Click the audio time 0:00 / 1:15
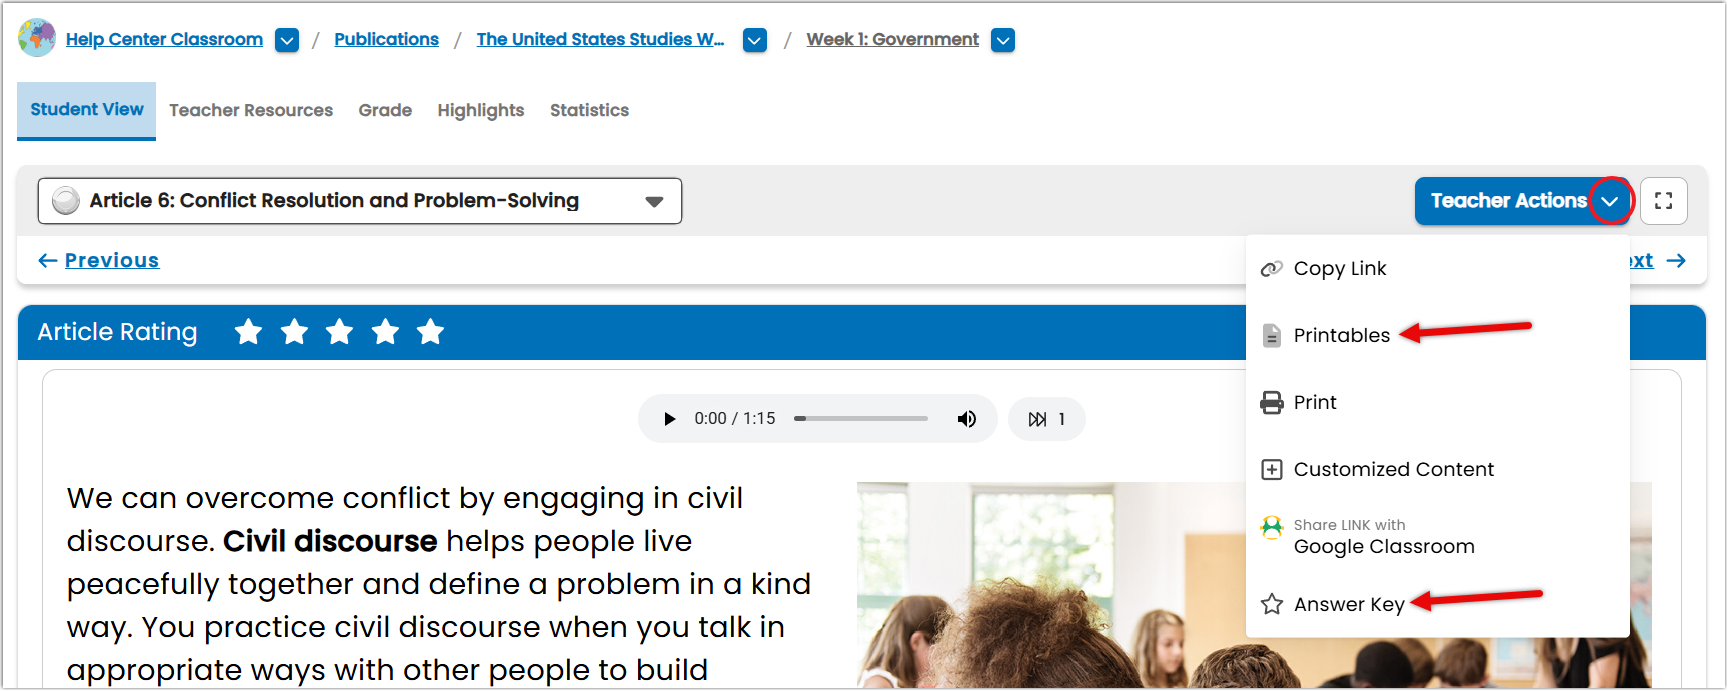 (x=735, y=419)
